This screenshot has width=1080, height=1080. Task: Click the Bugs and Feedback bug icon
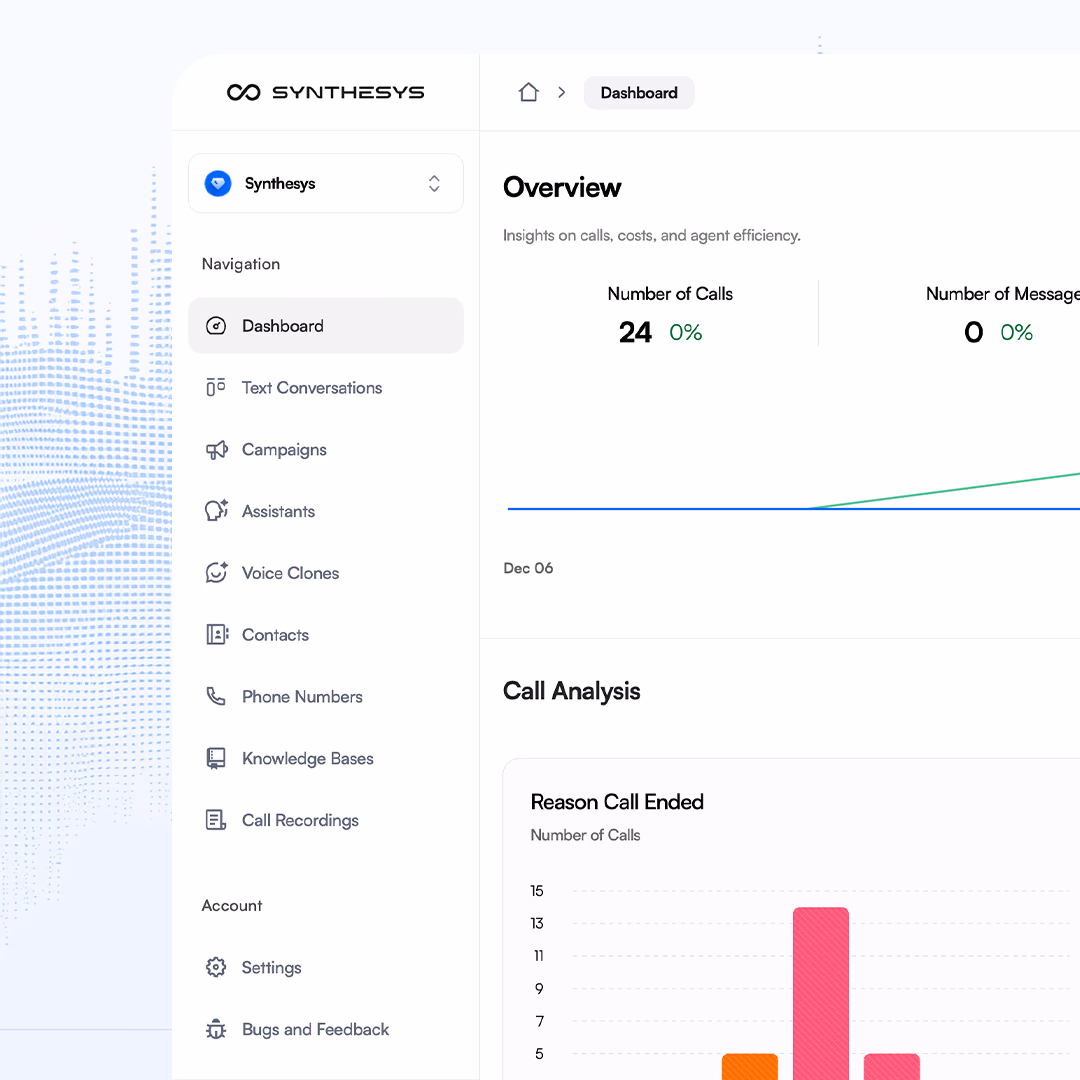216,1029
